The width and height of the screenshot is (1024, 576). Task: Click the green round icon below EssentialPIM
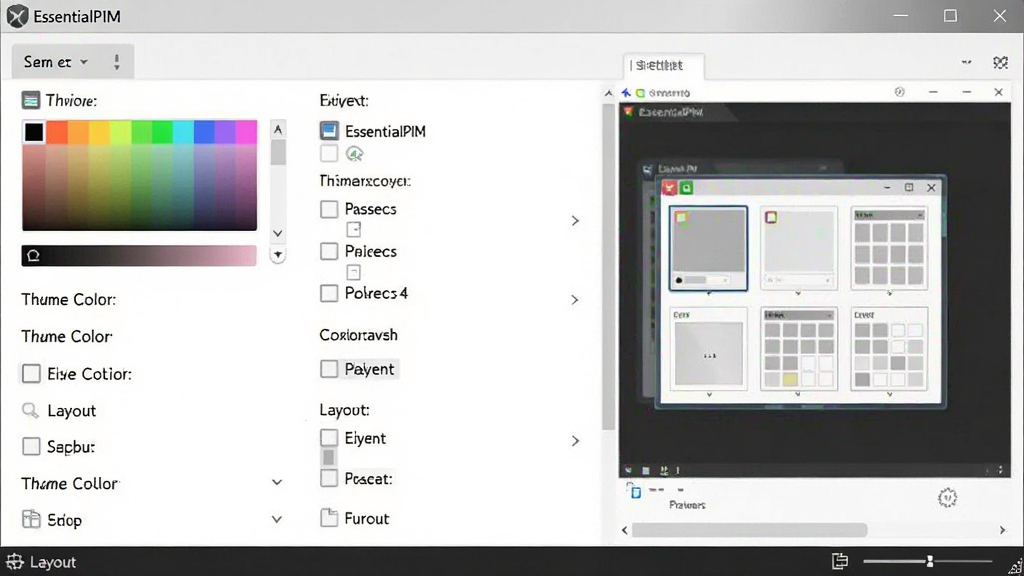click(x=355, y=154)
